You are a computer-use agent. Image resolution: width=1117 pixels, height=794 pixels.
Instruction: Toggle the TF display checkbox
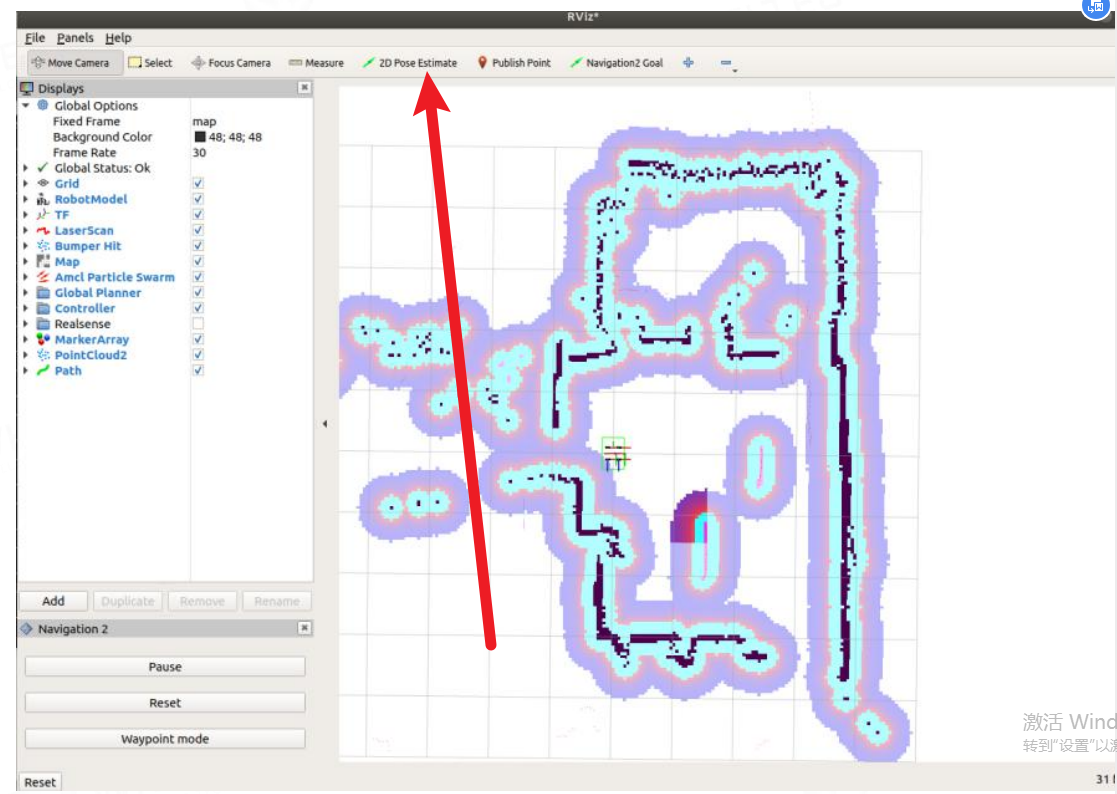(198, 215)
